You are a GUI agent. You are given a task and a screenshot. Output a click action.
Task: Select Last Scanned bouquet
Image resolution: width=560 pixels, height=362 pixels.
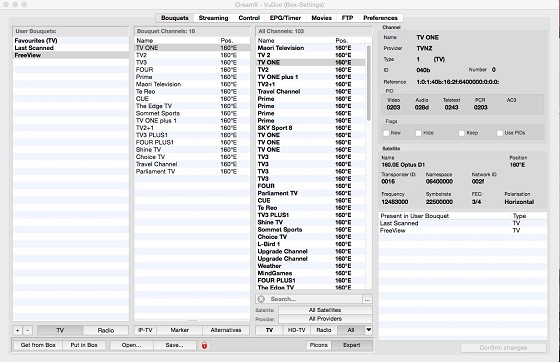point(71,48)
